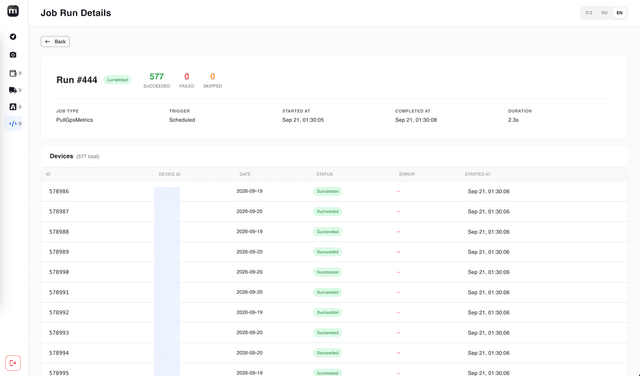Viewport: 640px width, 376px height.
Task: Select row ID 578986
Action: 59,191
